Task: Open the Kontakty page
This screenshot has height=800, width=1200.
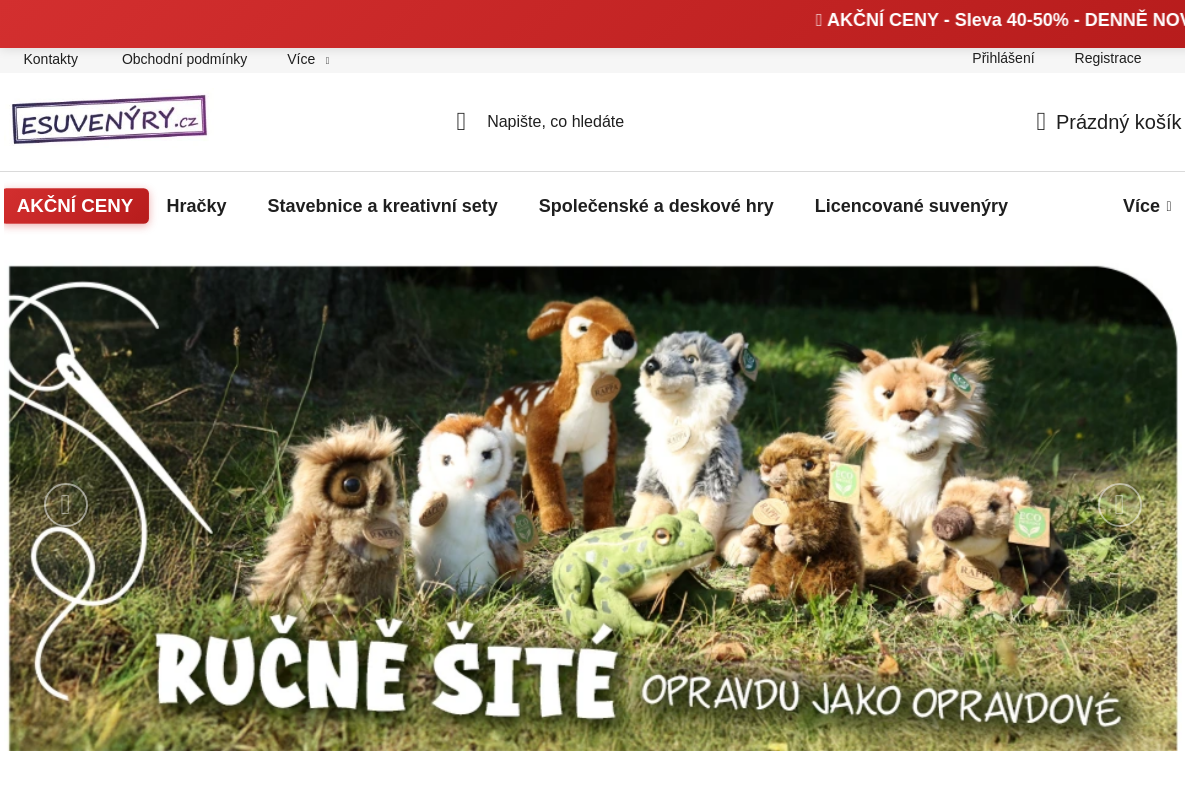Action: 50,59
